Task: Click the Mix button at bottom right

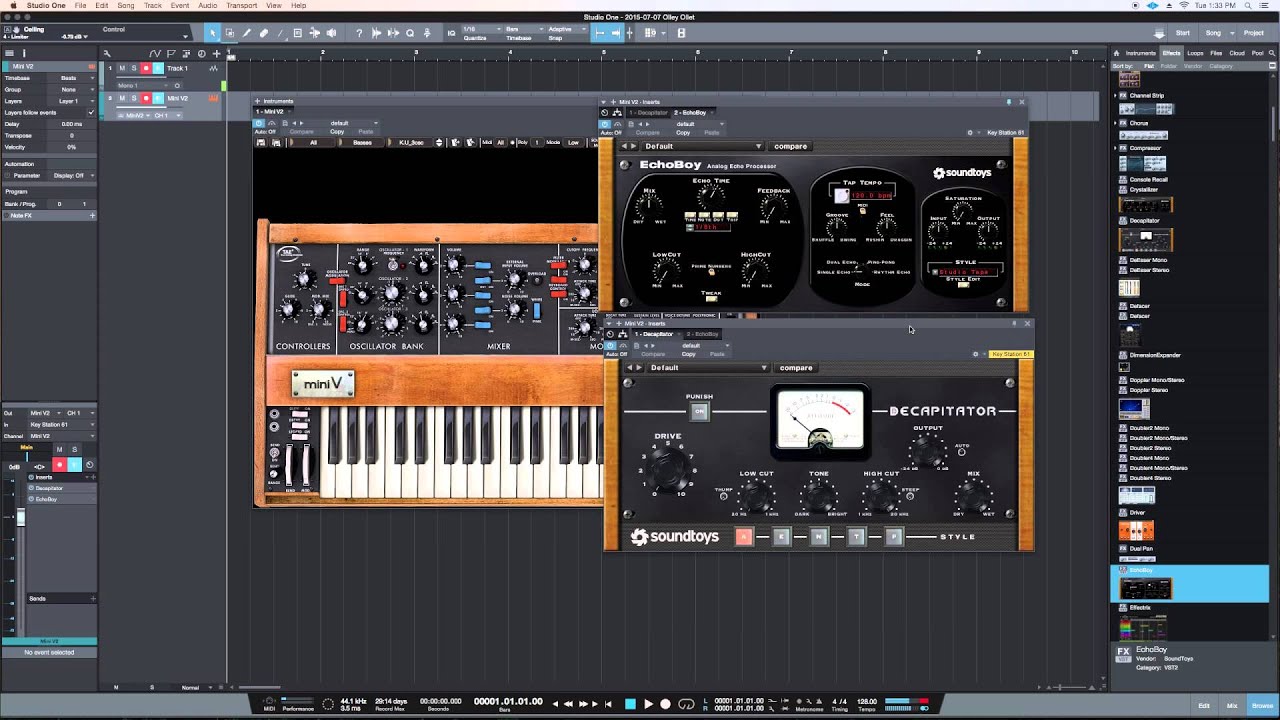Action: (1232, 706)
